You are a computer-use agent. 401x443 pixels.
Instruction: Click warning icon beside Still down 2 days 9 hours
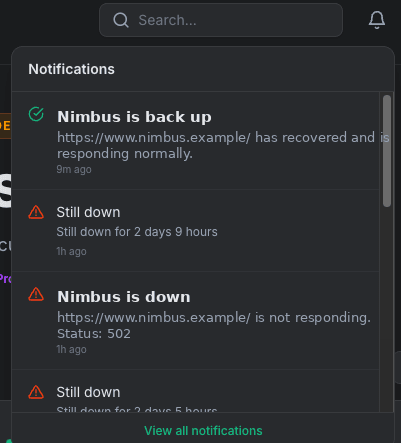(x=36, y=212)
